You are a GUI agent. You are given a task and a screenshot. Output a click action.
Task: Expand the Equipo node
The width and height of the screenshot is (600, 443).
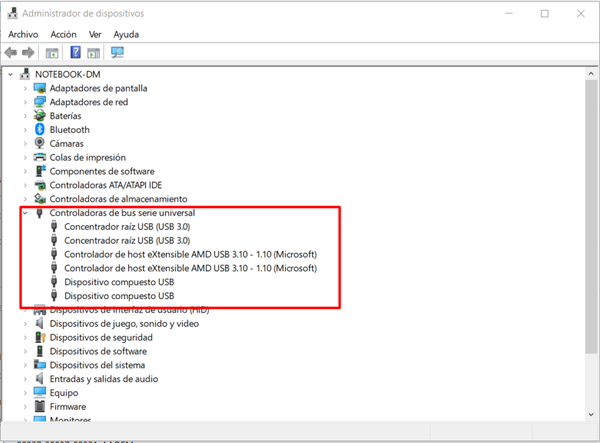(x=25, y=393)
